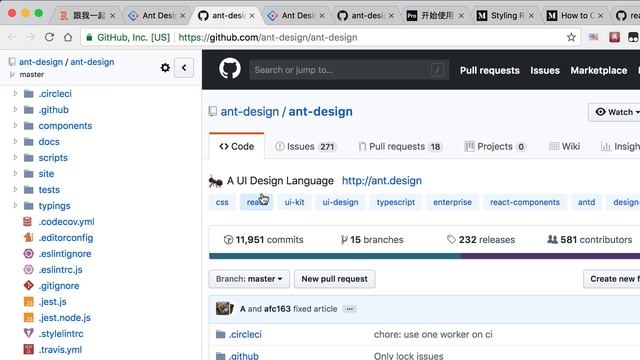Image resolution: width=640 pixels, height=360 pixels.
Task: Select the Wiki tab
Action: [564, 146]
